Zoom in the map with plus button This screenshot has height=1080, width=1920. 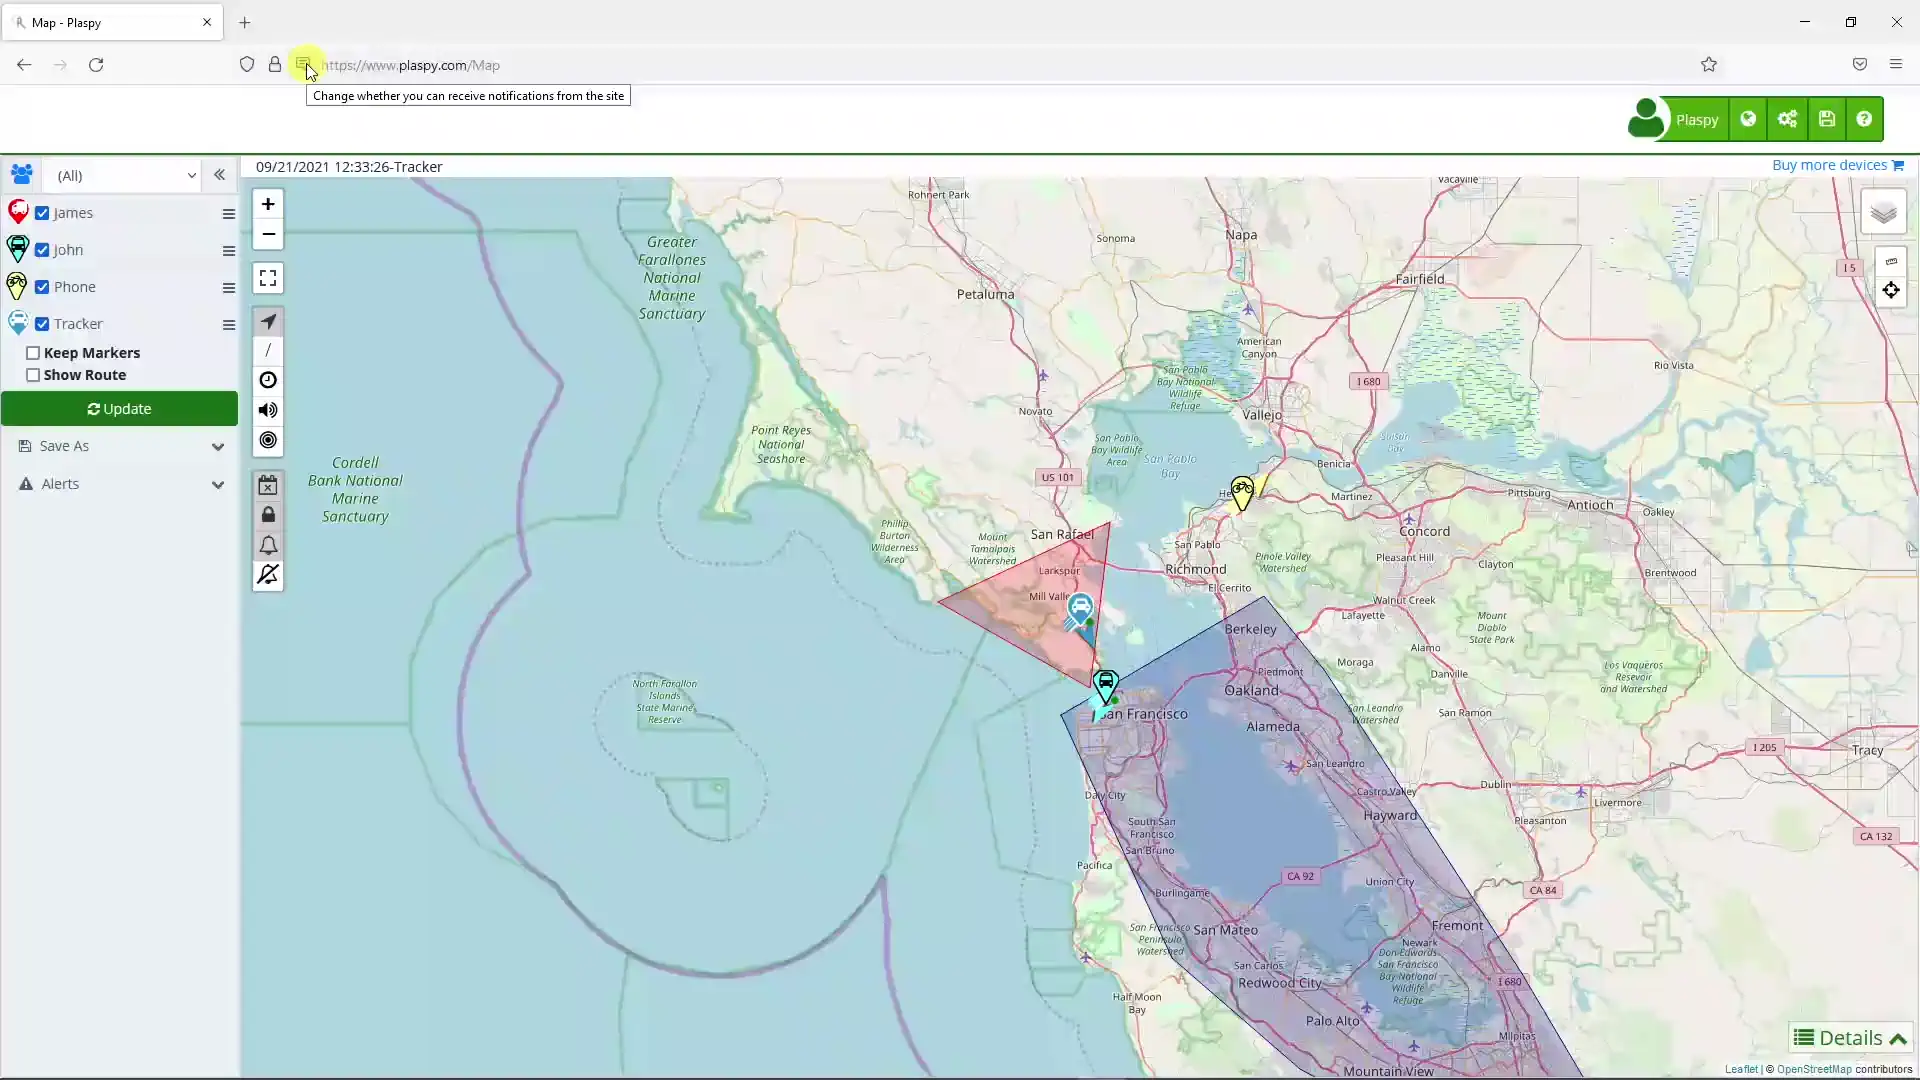pos(268,204)
